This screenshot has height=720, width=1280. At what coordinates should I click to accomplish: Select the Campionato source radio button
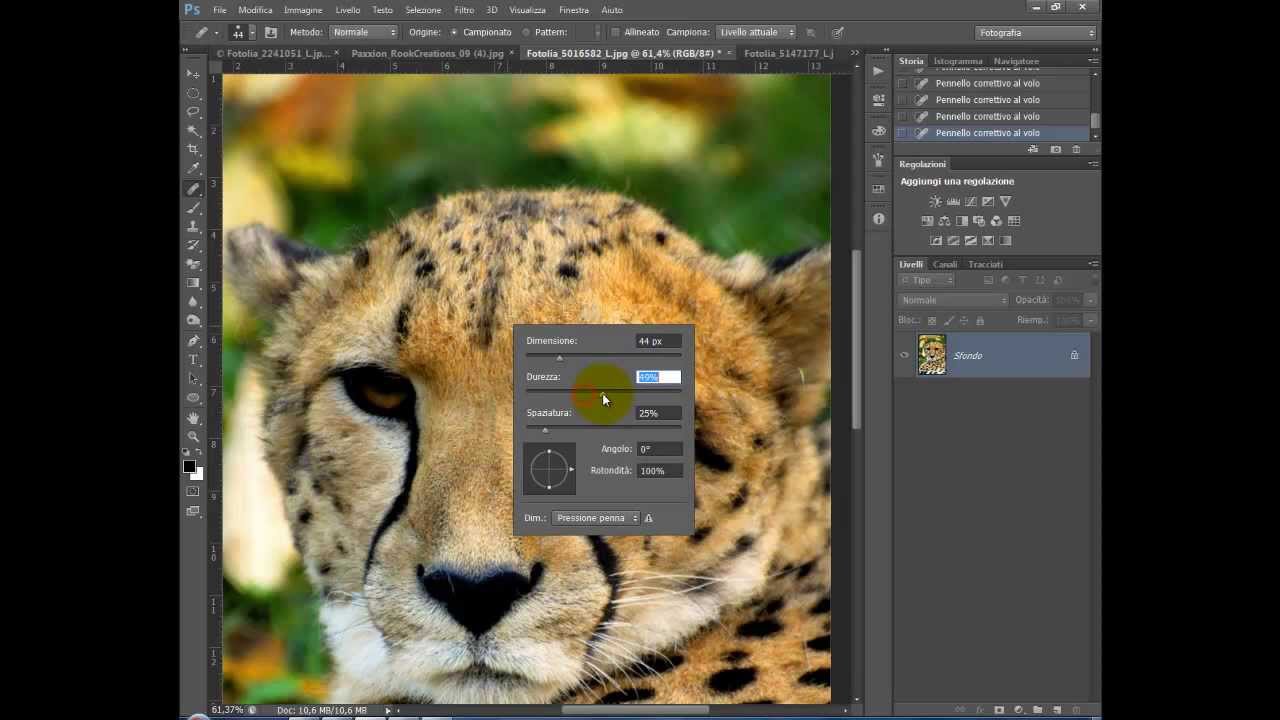[x=454, y=32]
